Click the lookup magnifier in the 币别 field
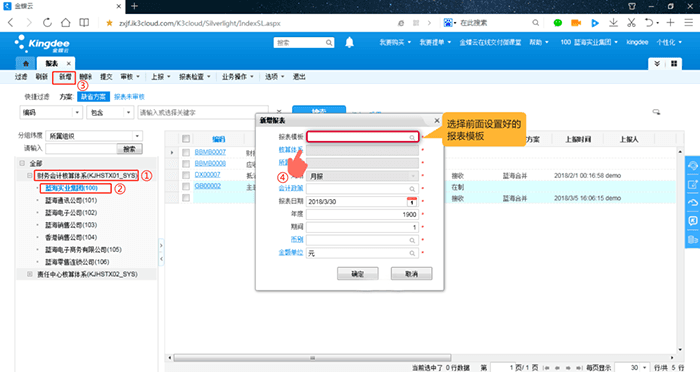 412,240
